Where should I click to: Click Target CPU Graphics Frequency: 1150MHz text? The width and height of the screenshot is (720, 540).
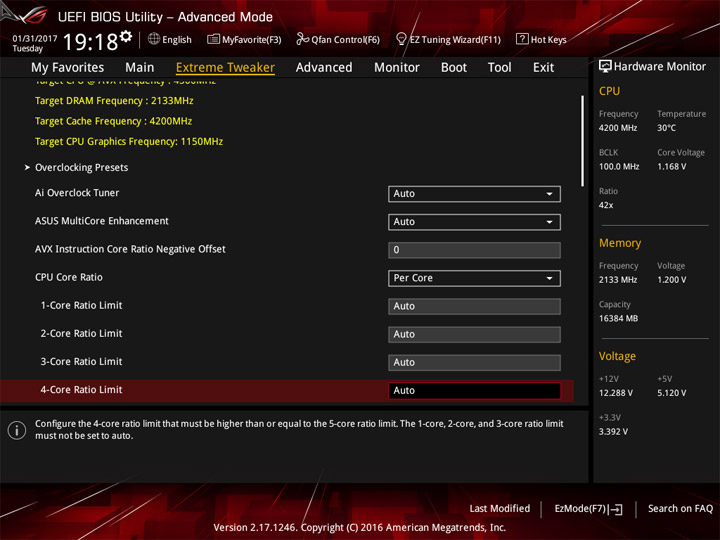pyautogui.click(x=129, y=141)
